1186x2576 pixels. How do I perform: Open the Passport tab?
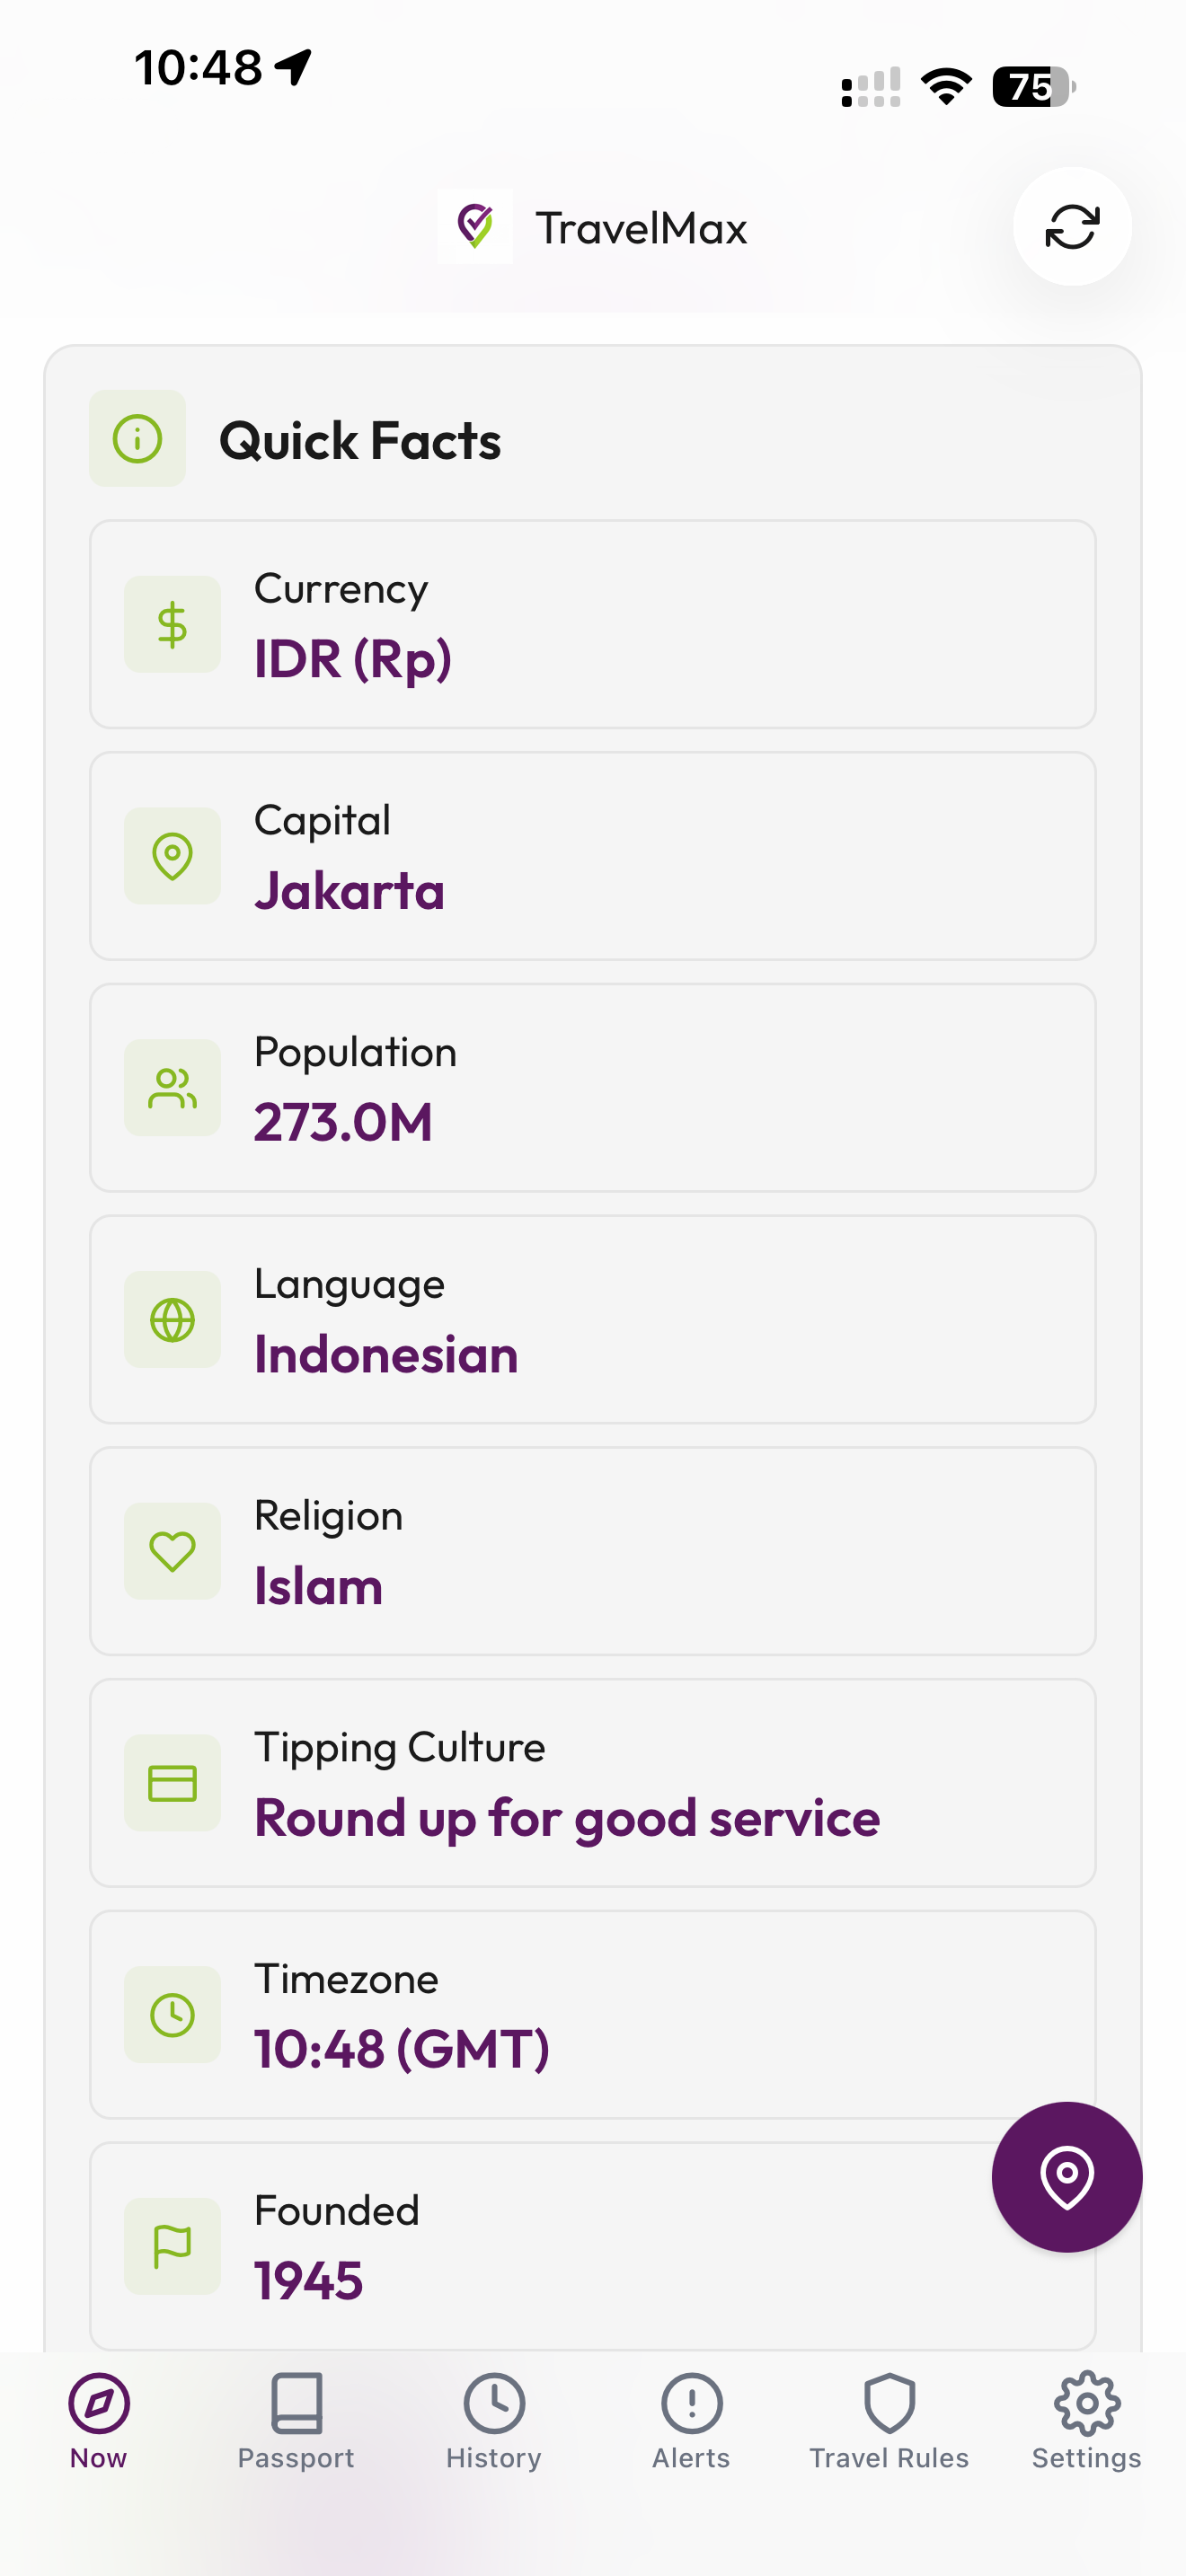(x=296, y=2420)
